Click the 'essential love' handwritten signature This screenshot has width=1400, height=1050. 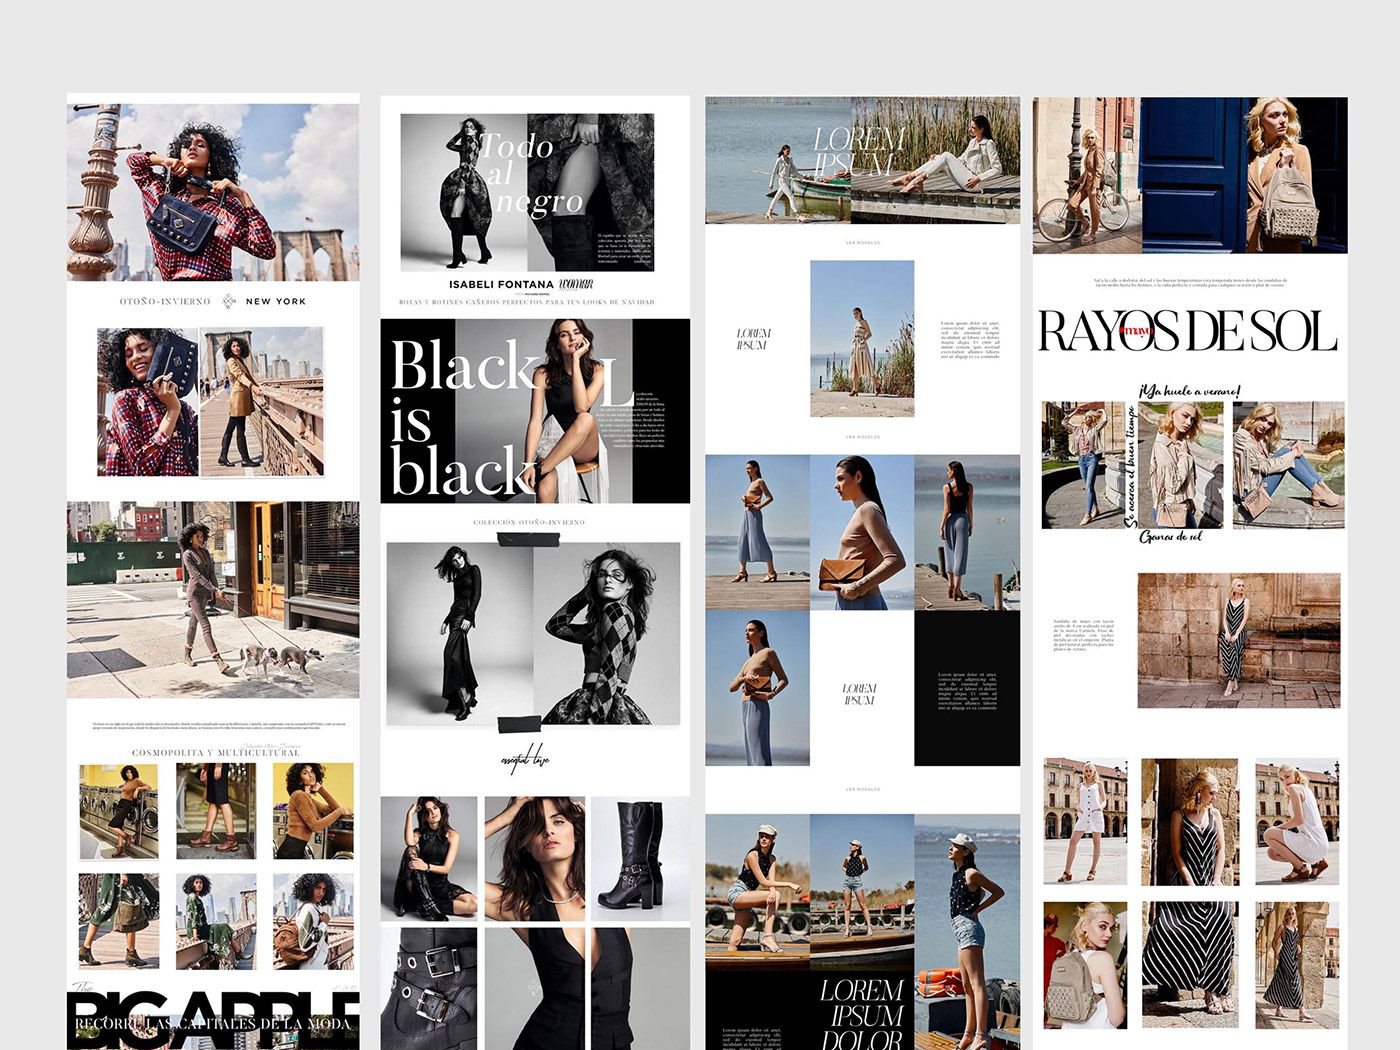[525, 760]
